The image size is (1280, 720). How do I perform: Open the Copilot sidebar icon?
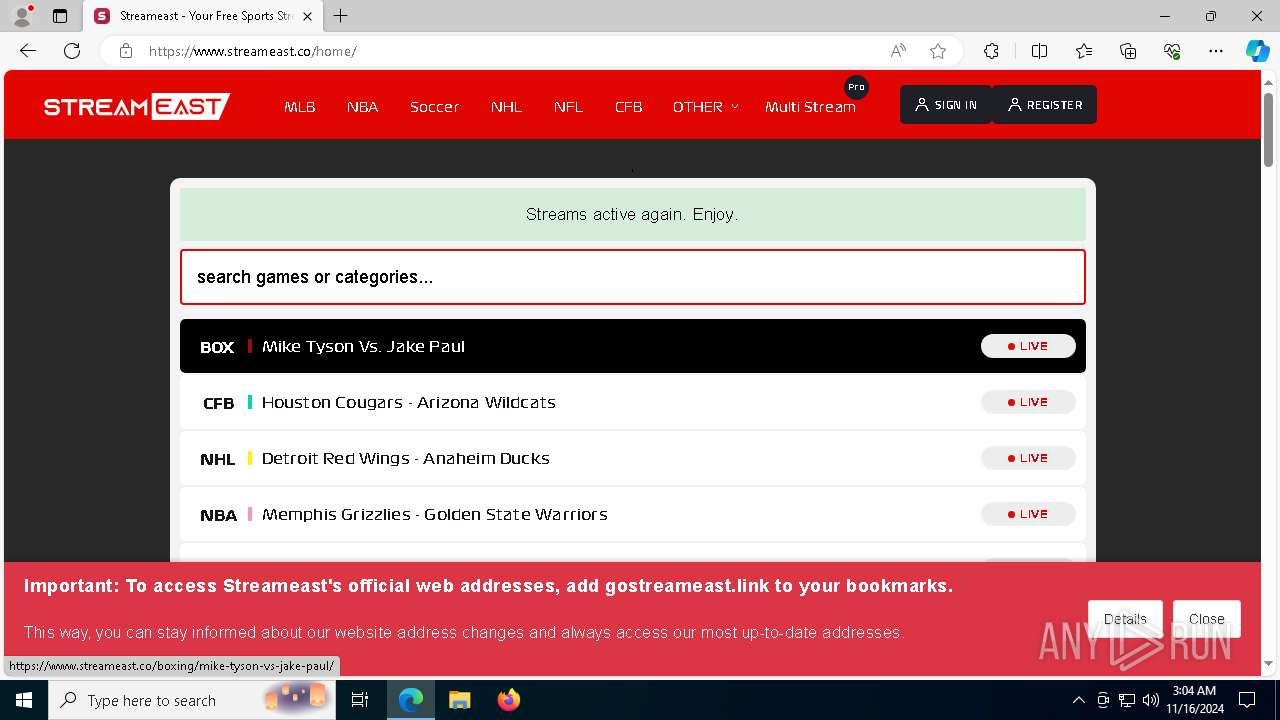[1258, 51]
